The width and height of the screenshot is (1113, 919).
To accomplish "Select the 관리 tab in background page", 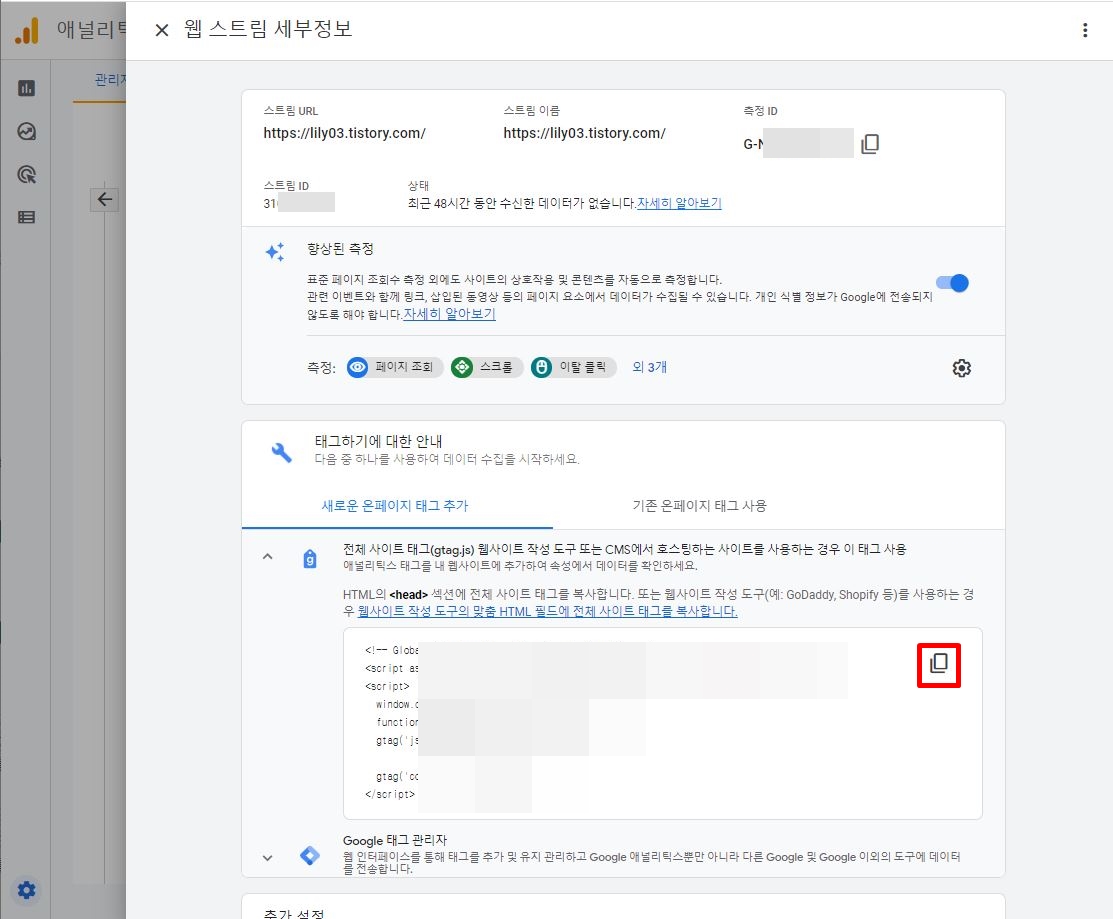I will (110, 79).
